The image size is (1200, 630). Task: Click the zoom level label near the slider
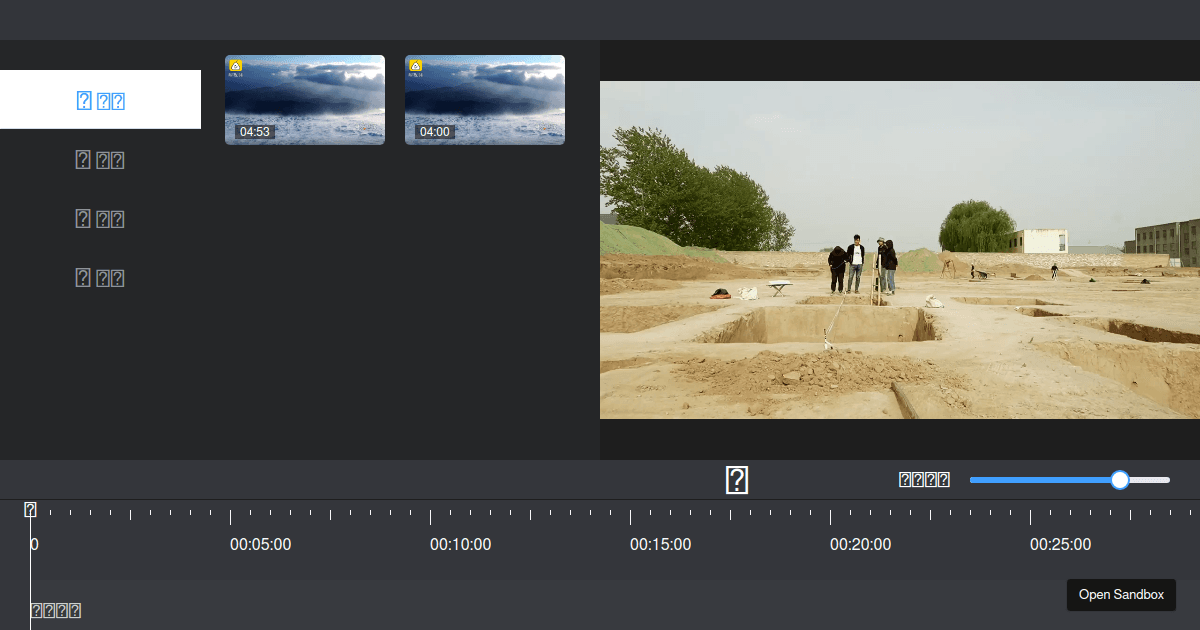point(924,479)
